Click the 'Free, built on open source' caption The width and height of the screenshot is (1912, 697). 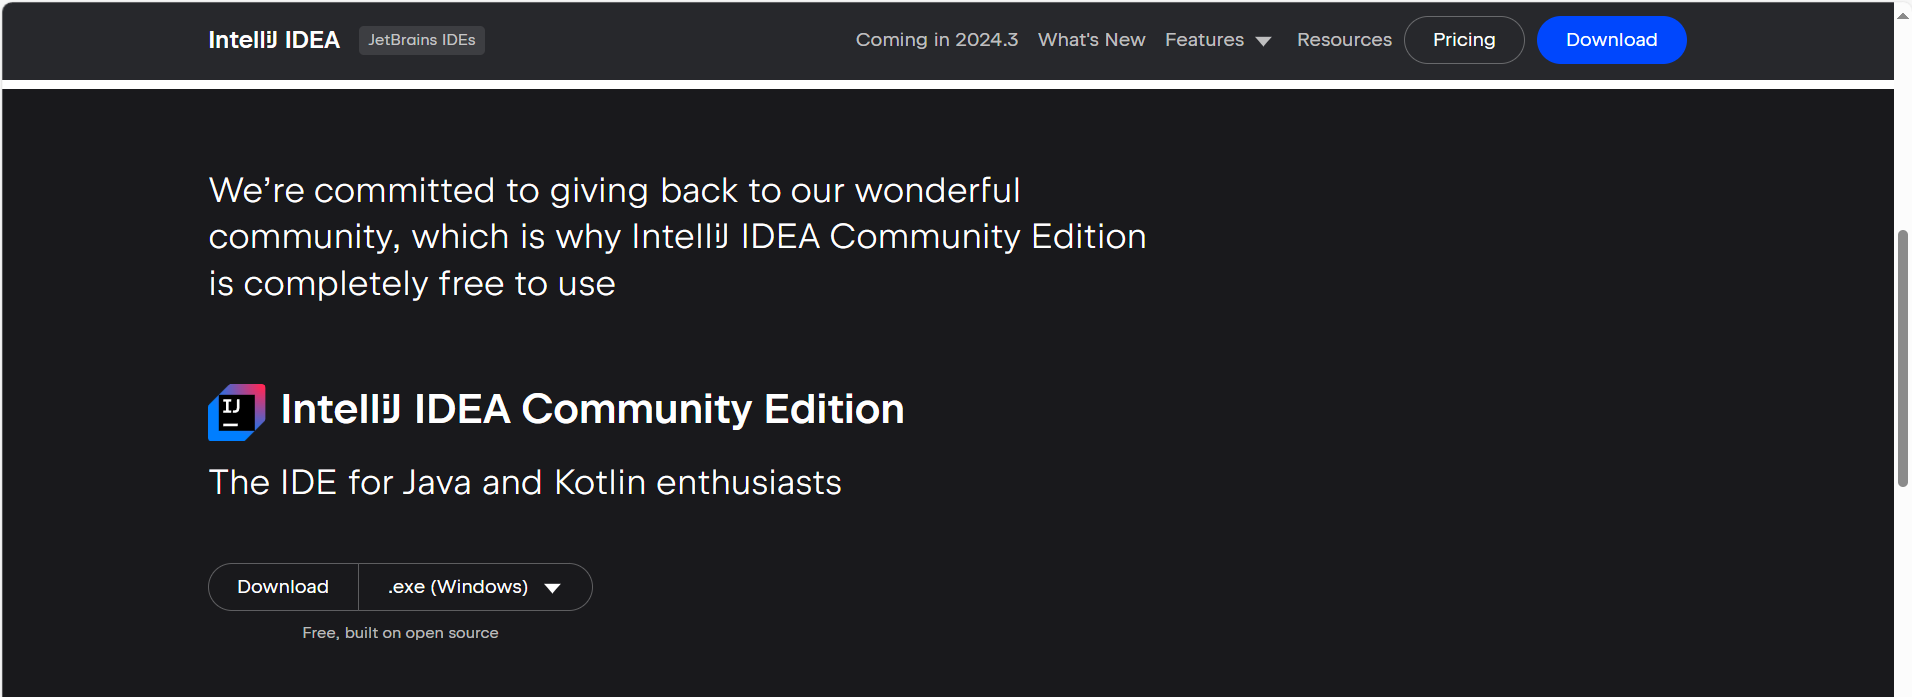pos(400,633)
